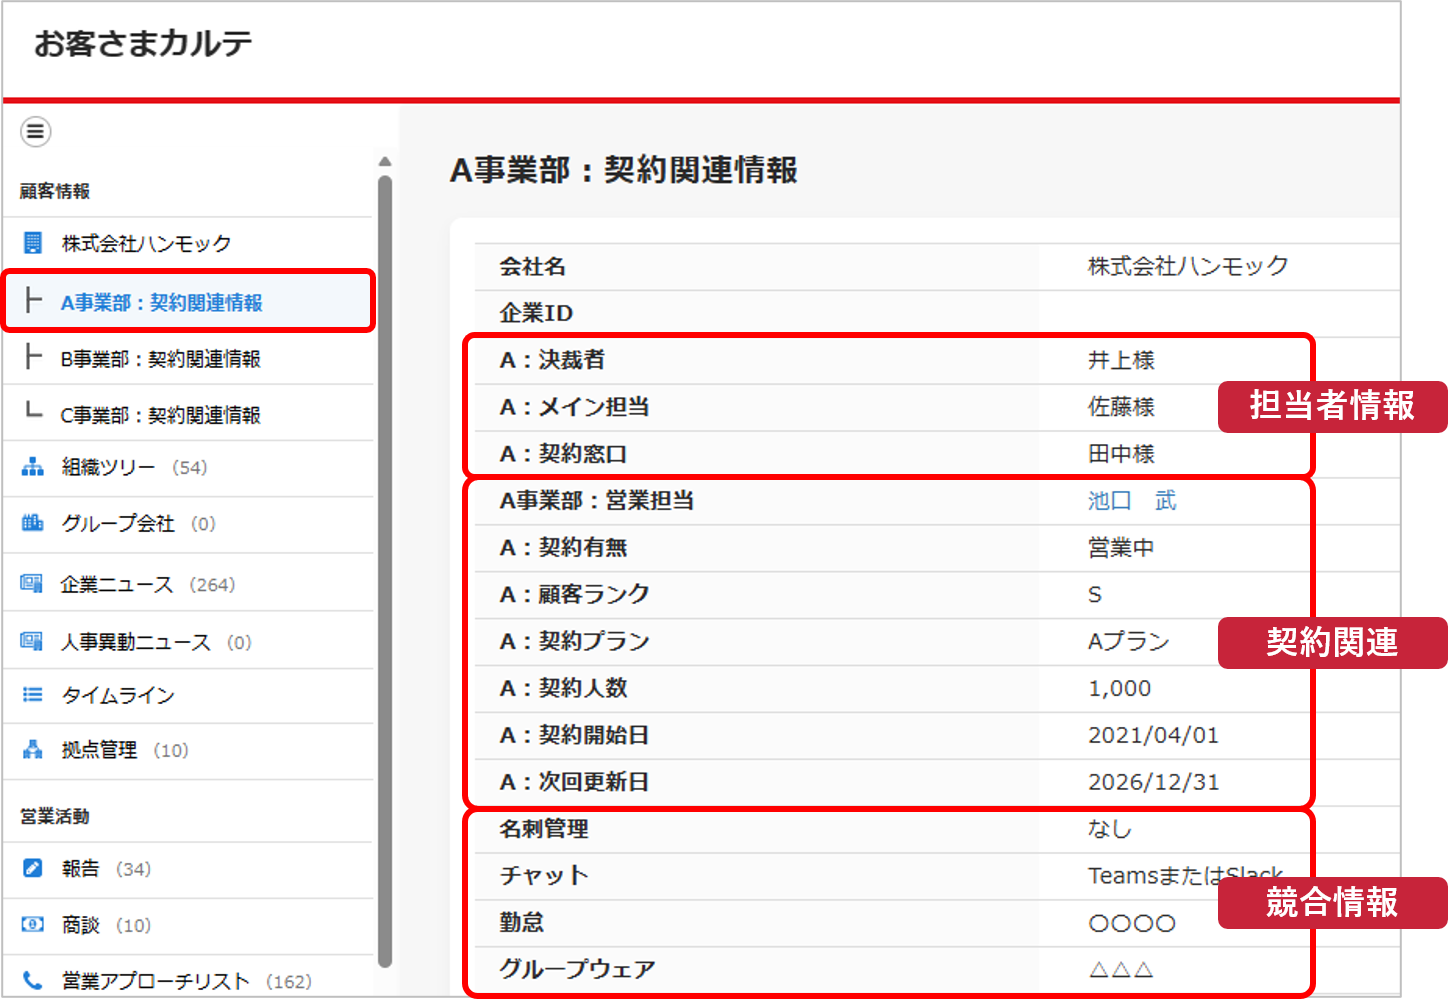
Task: Click the A事業部：営業担当 field label
Action: [596, 501]
